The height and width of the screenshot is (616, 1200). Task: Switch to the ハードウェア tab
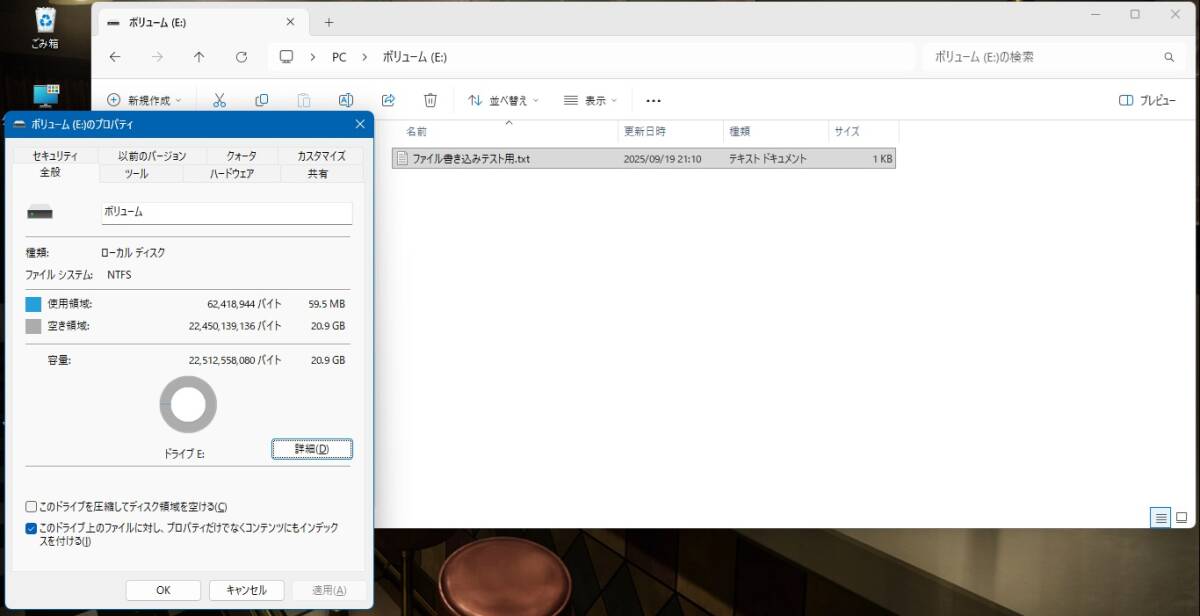pyautogui.click(x=231, y=173)
